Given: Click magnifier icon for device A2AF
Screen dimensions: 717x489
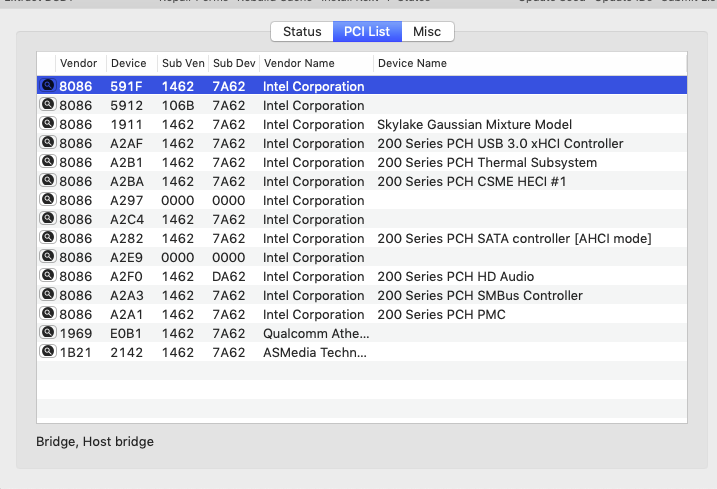Looking at the screenshot, I should [48, 143].
